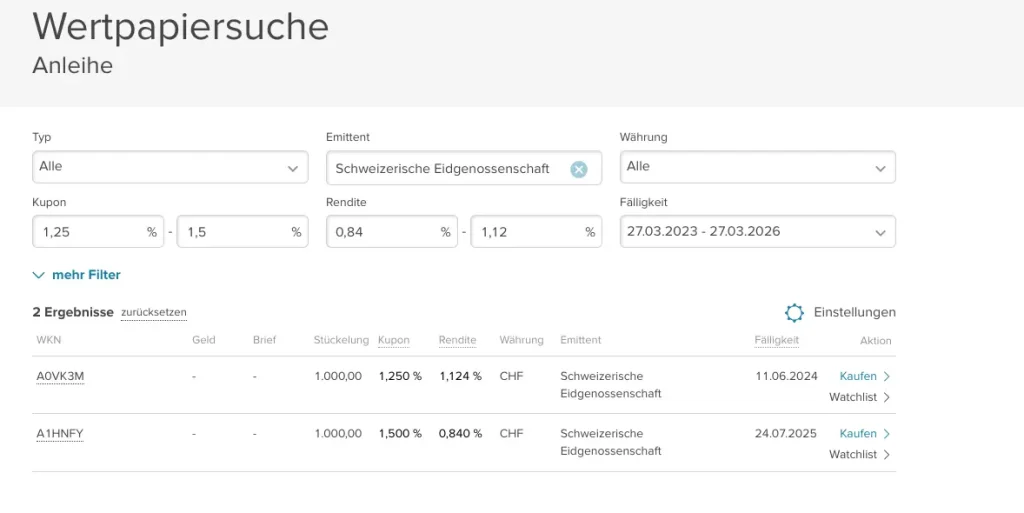Image resolution: width=1024 pixels, height=513 pixels.
Task: Open the Fälligkeit date range dropdown
Action: 757,231
